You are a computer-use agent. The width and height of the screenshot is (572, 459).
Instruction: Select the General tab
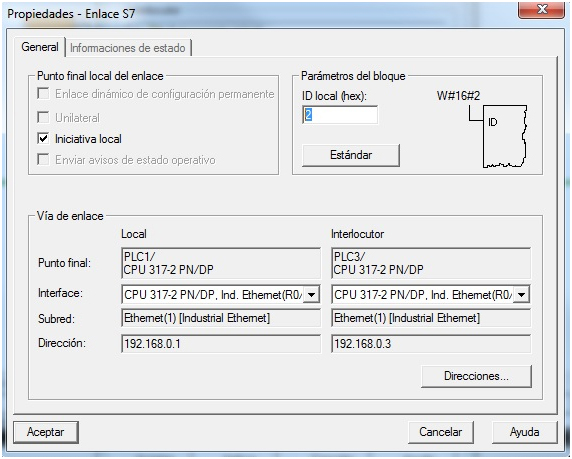pos(40,47)
